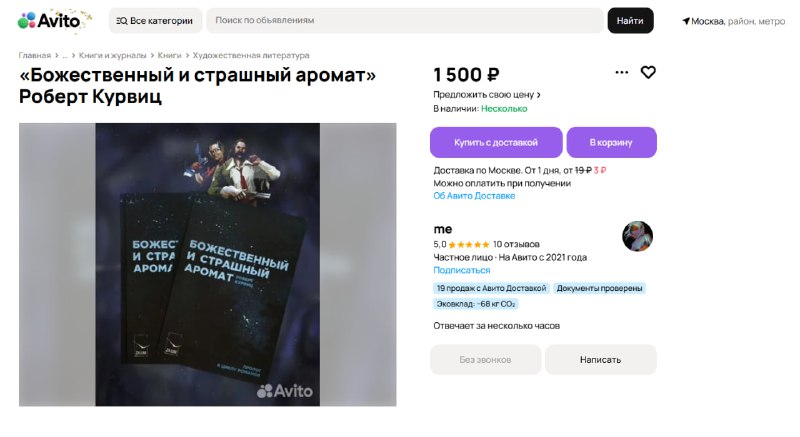Click the Найти search button

(x=630, y=21)
